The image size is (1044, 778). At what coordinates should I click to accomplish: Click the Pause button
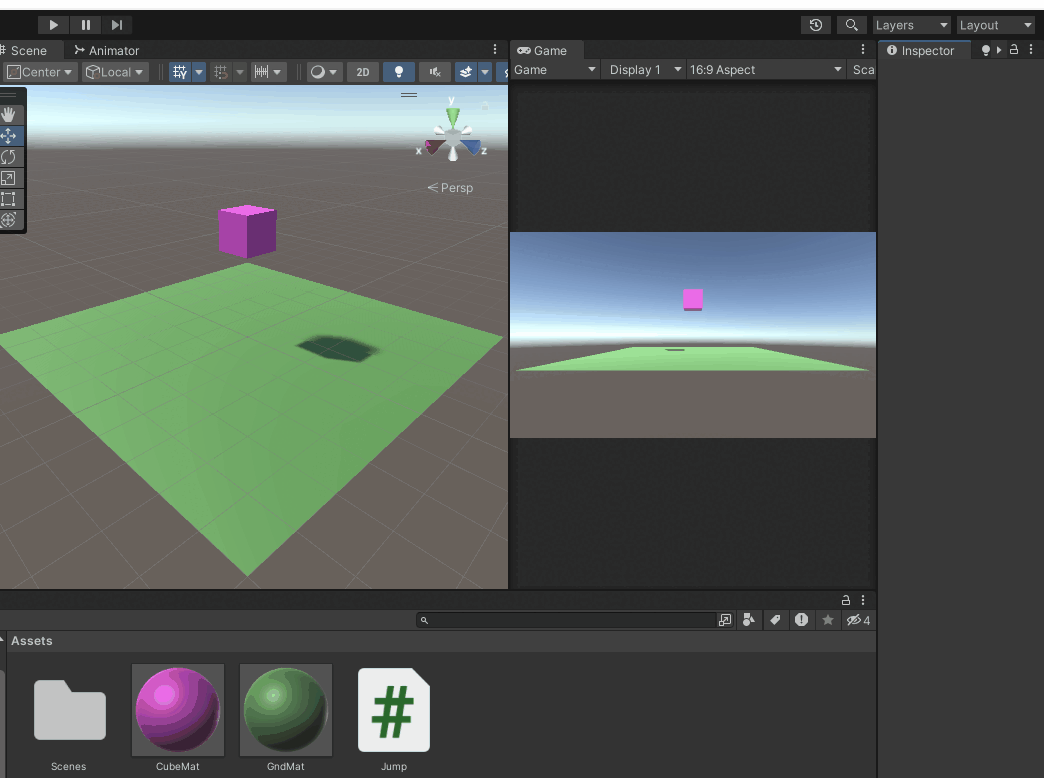(85, 25)
